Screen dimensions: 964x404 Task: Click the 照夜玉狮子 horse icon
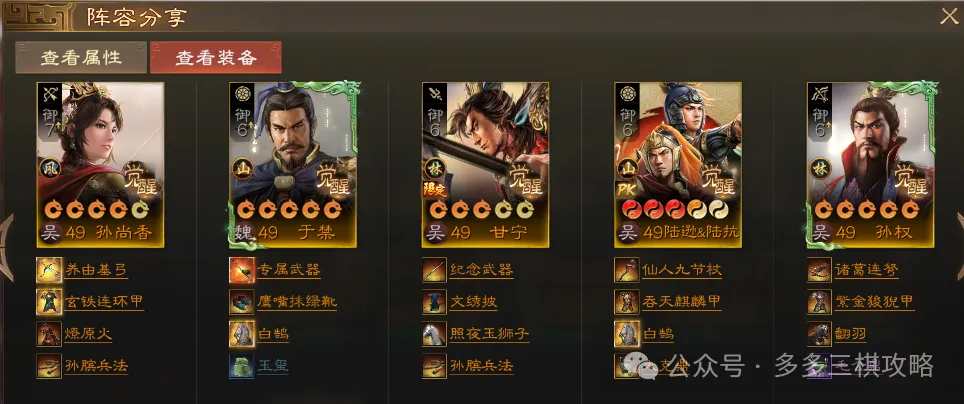434,334
